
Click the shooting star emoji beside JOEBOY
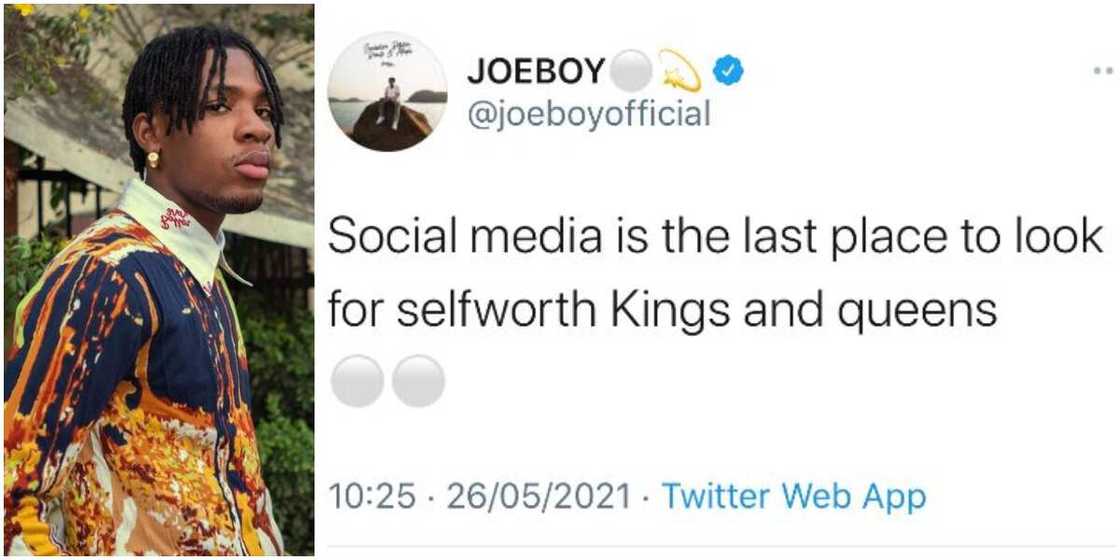681,71
